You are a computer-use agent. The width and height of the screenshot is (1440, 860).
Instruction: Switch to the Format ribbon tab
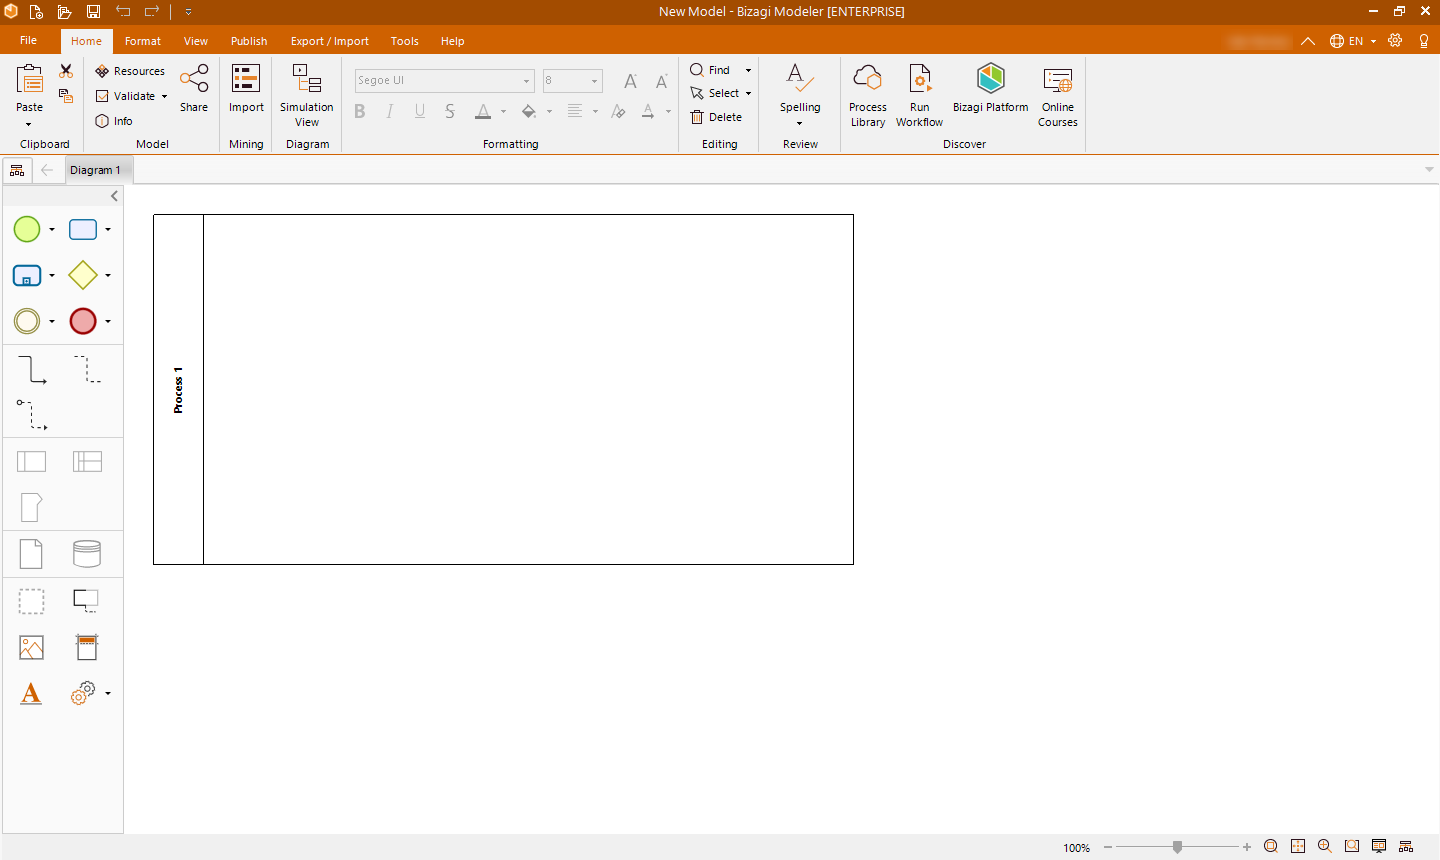coord(143,41)
